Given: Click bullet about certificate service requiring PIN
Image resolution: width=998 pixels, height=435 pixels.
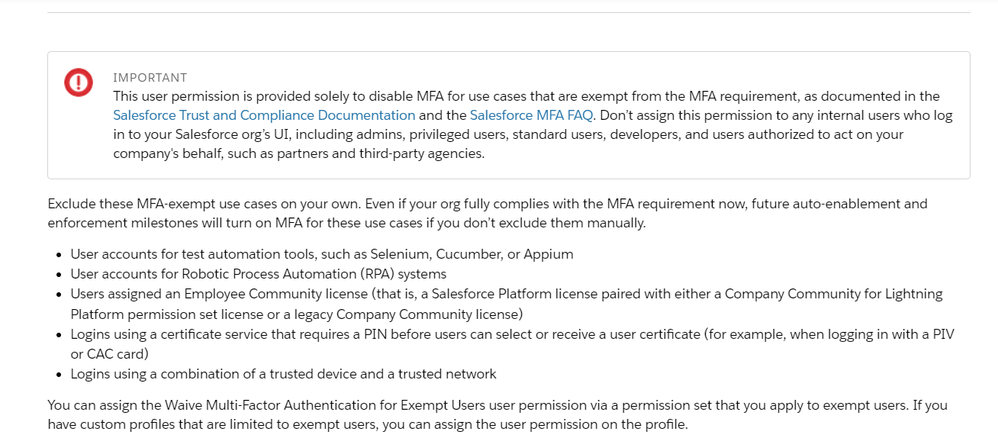Looking at the screenshot, I should 512,344.
